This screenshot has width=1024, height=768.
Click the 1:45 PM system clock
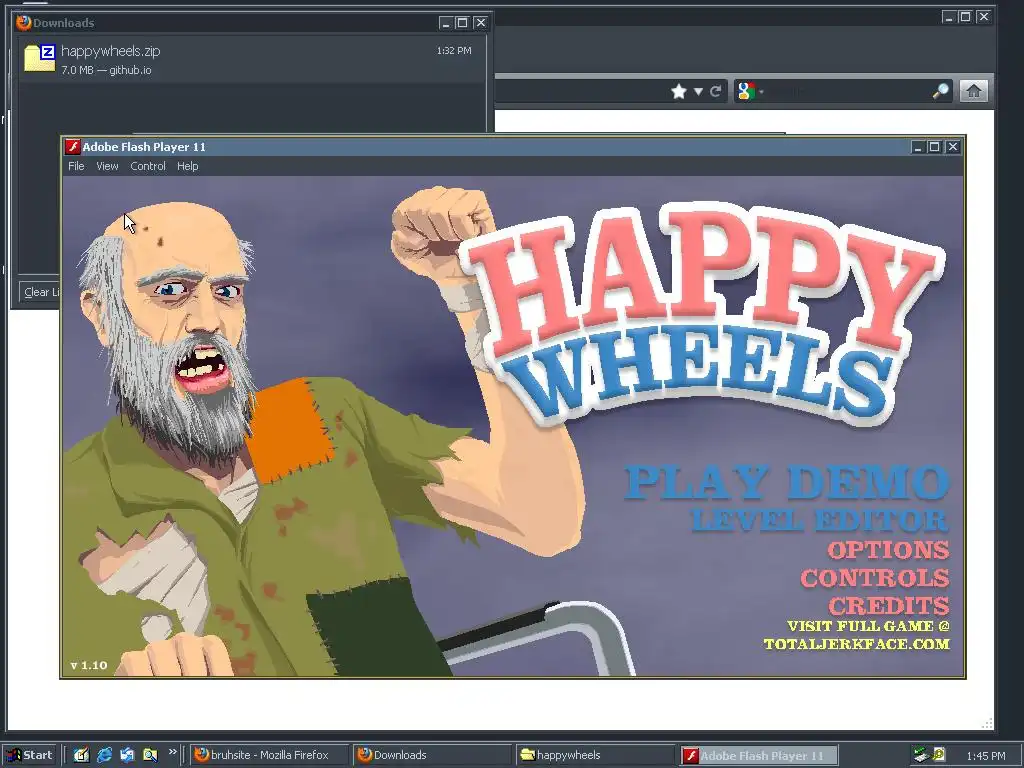pyautogui.click(x=985, y=756)
